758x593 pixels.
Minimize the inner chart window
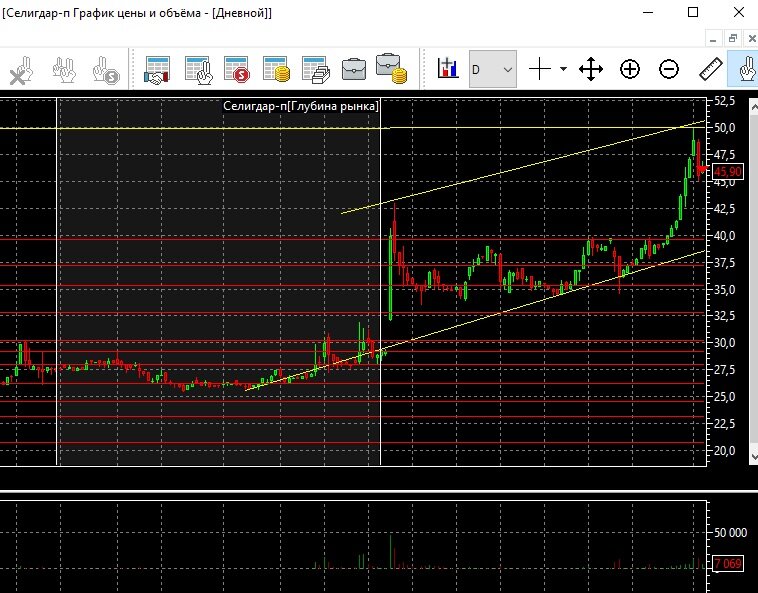tap(713, 39)
